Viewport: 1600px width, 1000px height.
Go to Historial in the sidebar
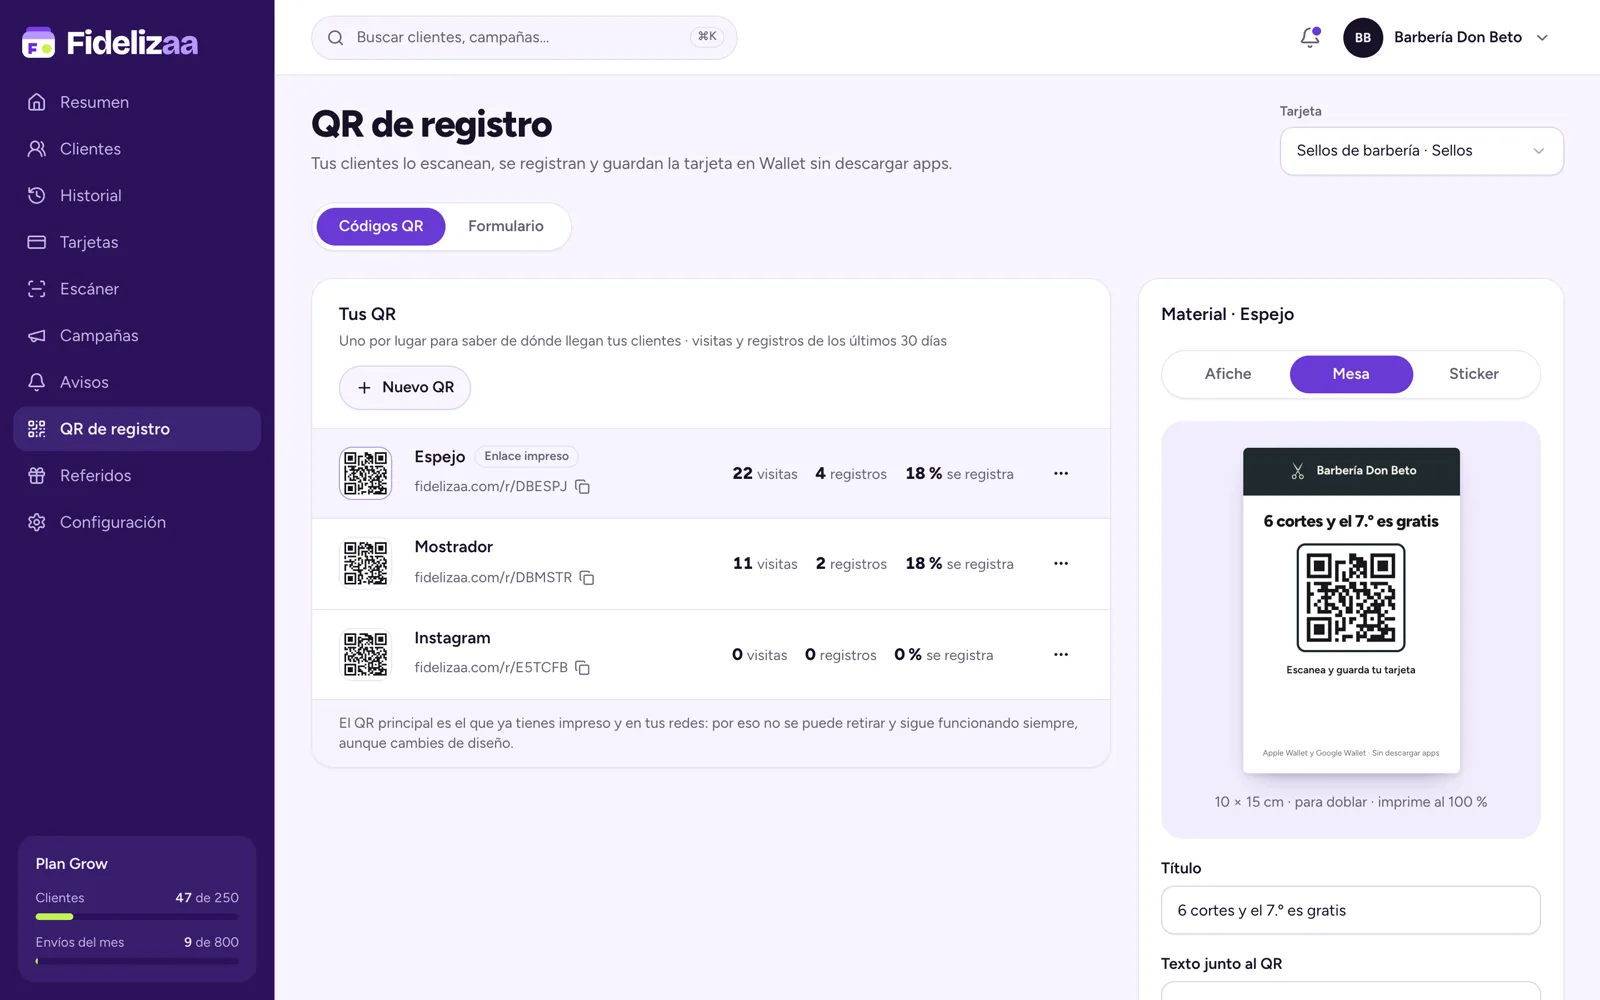click(x=137, y=195)
